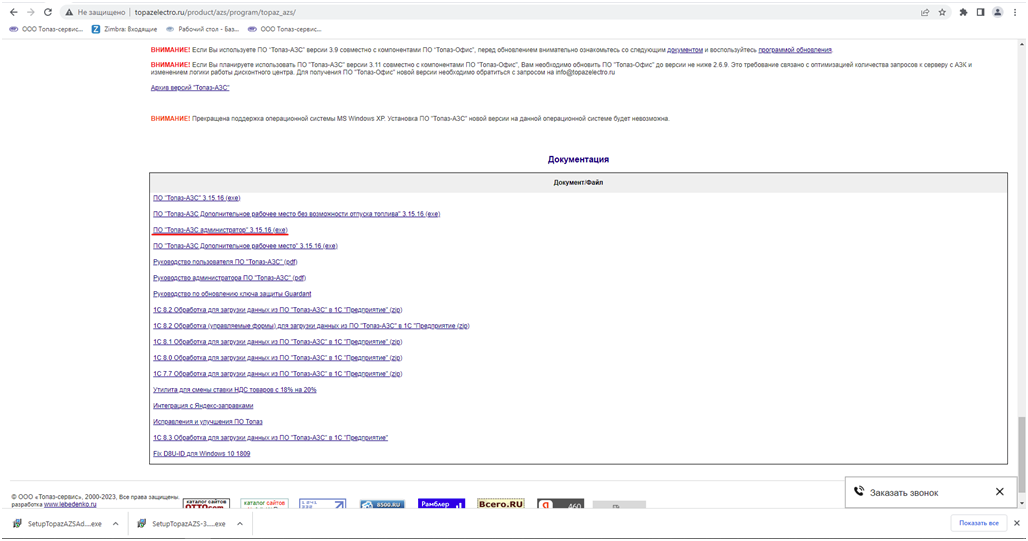Click the scrollbar up arrow
Screen dimensions: 1028x541
tap(1021, 44)
